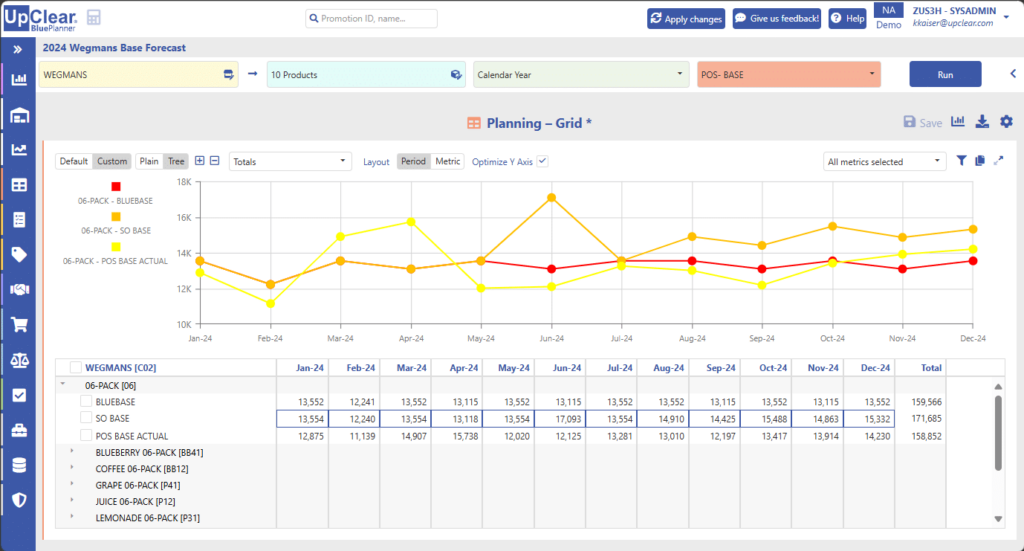Click the product picker icon in 10 Products field
The height and width of the screenshot is (551, 1024).
pos(456,74)
